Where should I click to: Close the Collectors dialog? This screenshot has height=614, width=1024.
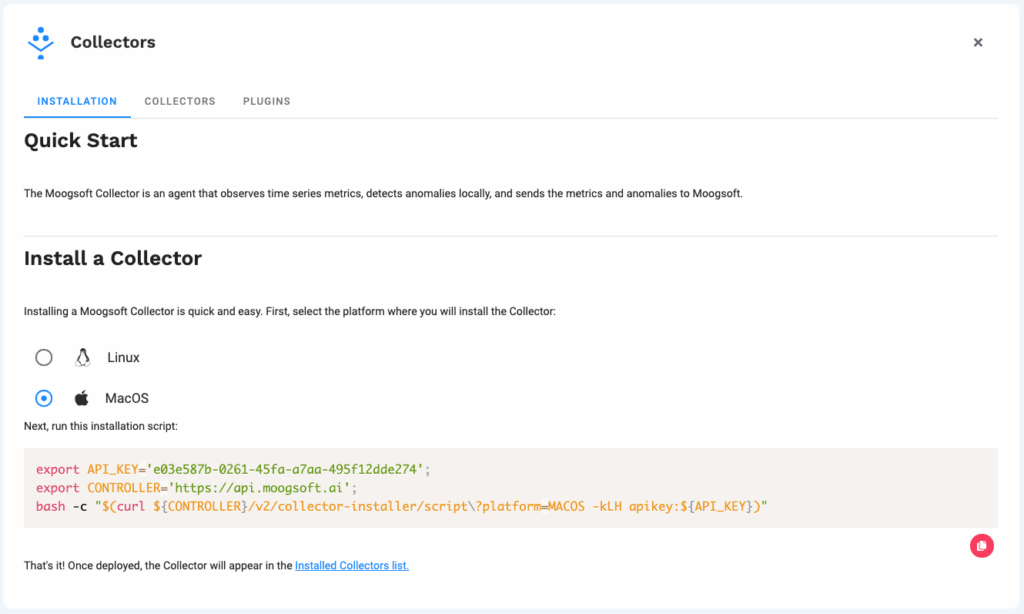coord(978,42)
